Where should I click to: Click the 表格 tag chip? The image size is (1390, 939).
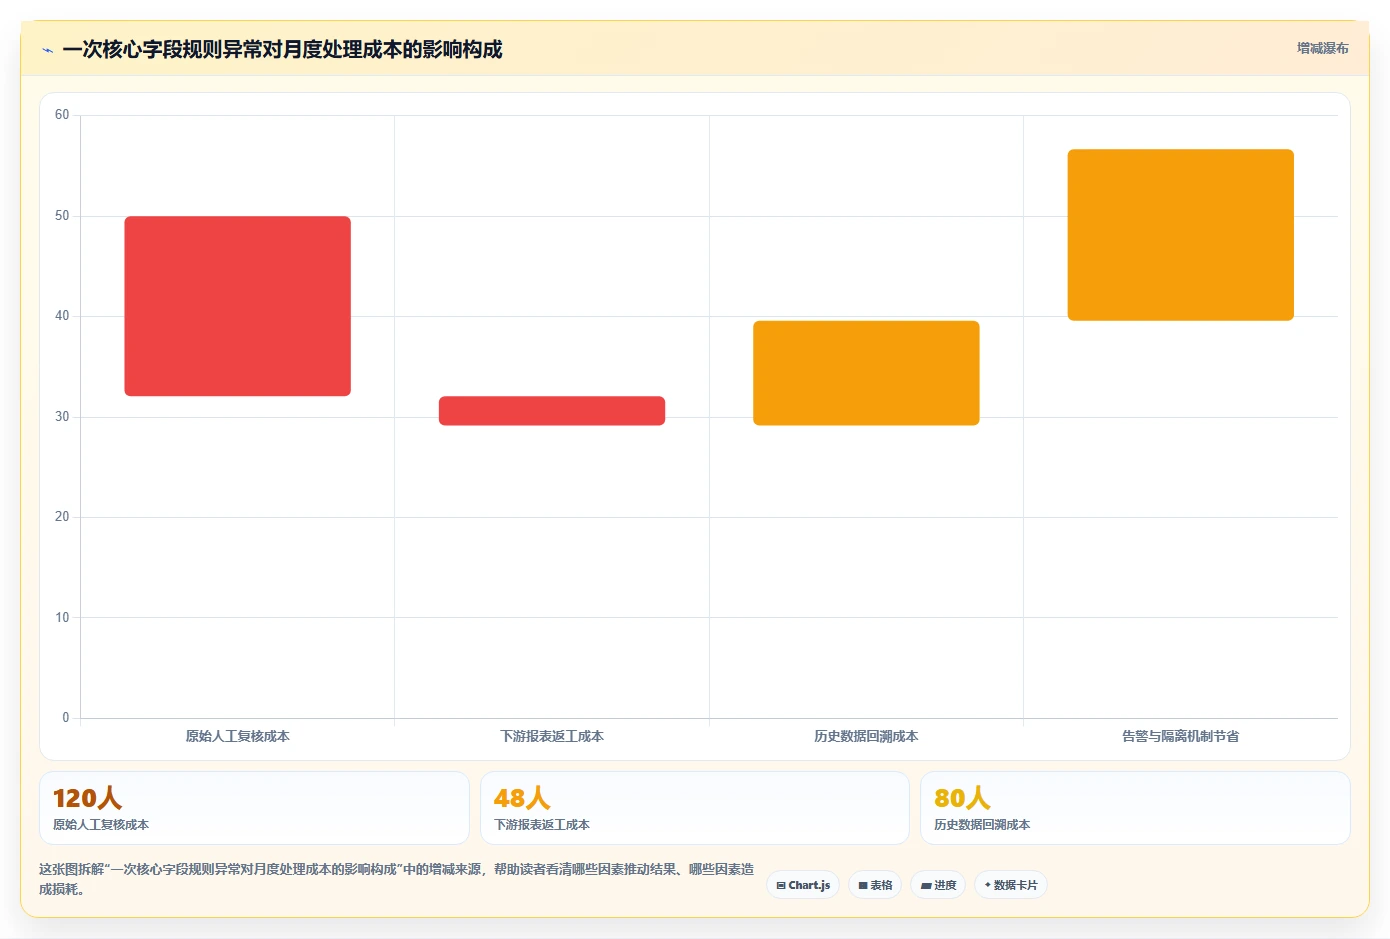tap(875, 885)
